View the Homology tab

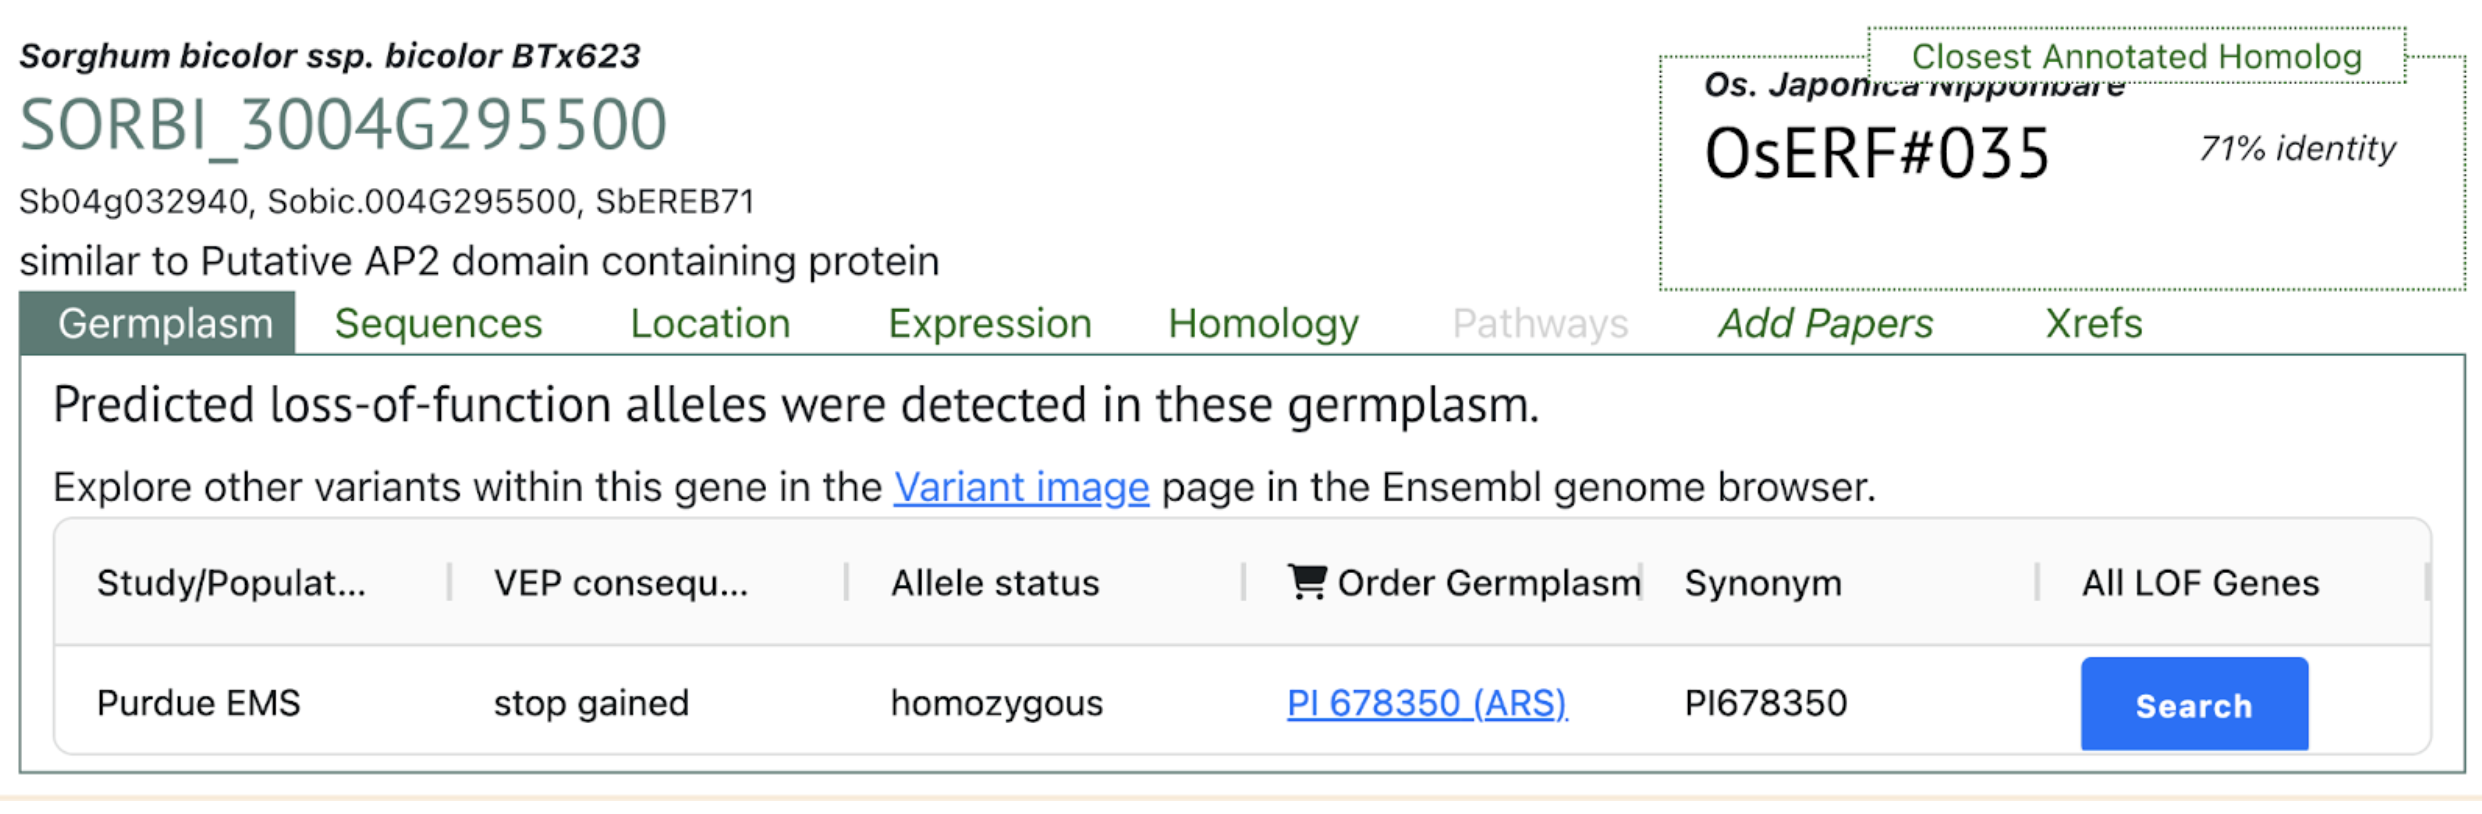pyautogui.click(x=1263, y=323)
